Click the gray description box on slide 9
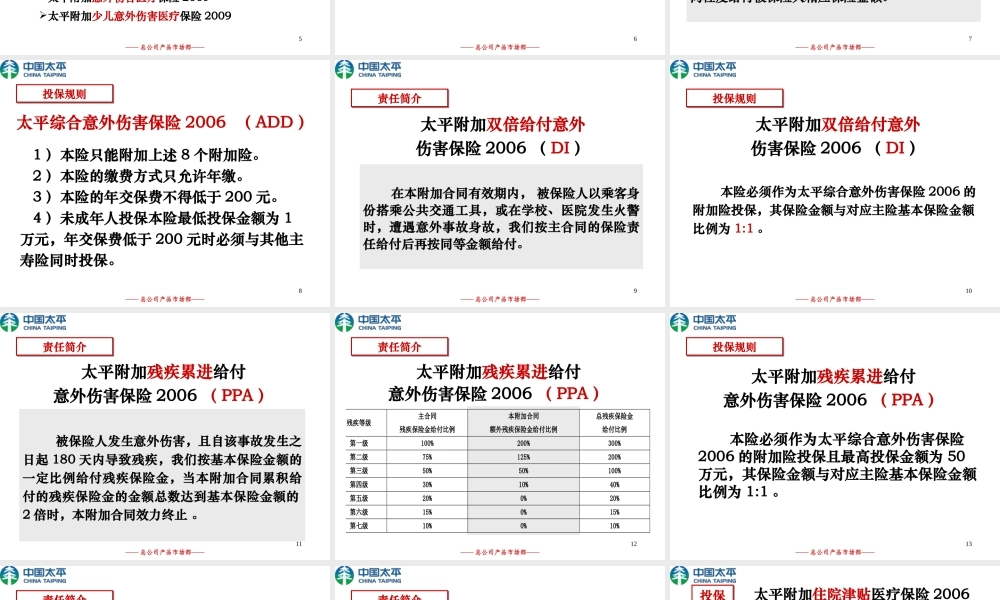This screenshot has width=1000, height=600. coord(501,217)
